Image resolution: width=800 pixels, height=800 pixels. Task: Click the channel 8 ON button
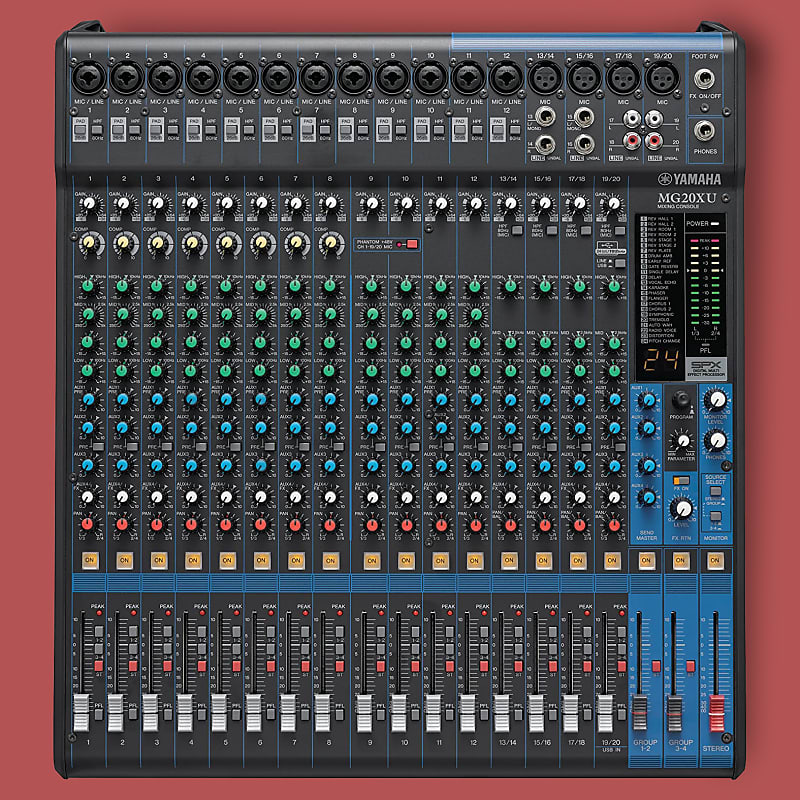[331, 560]
